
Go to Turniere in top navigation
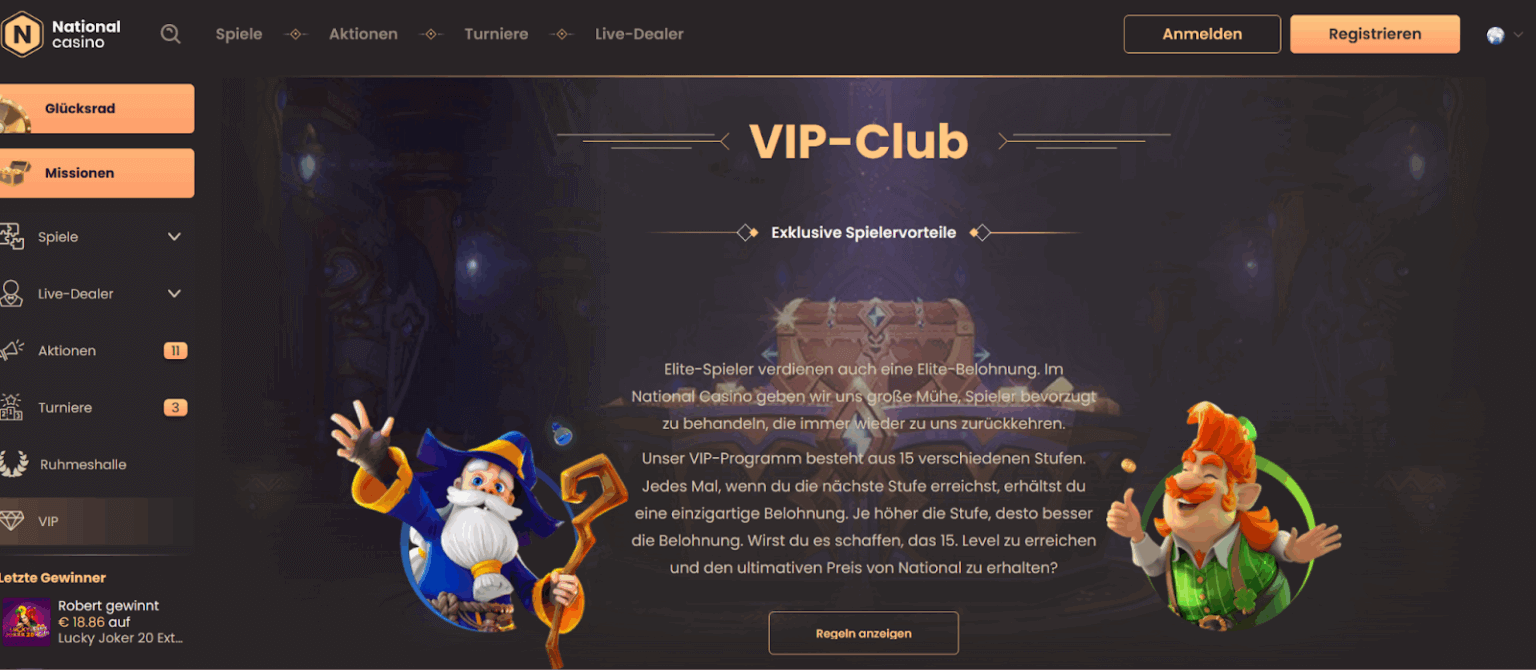pyautogui.click(x=496, y=34)
